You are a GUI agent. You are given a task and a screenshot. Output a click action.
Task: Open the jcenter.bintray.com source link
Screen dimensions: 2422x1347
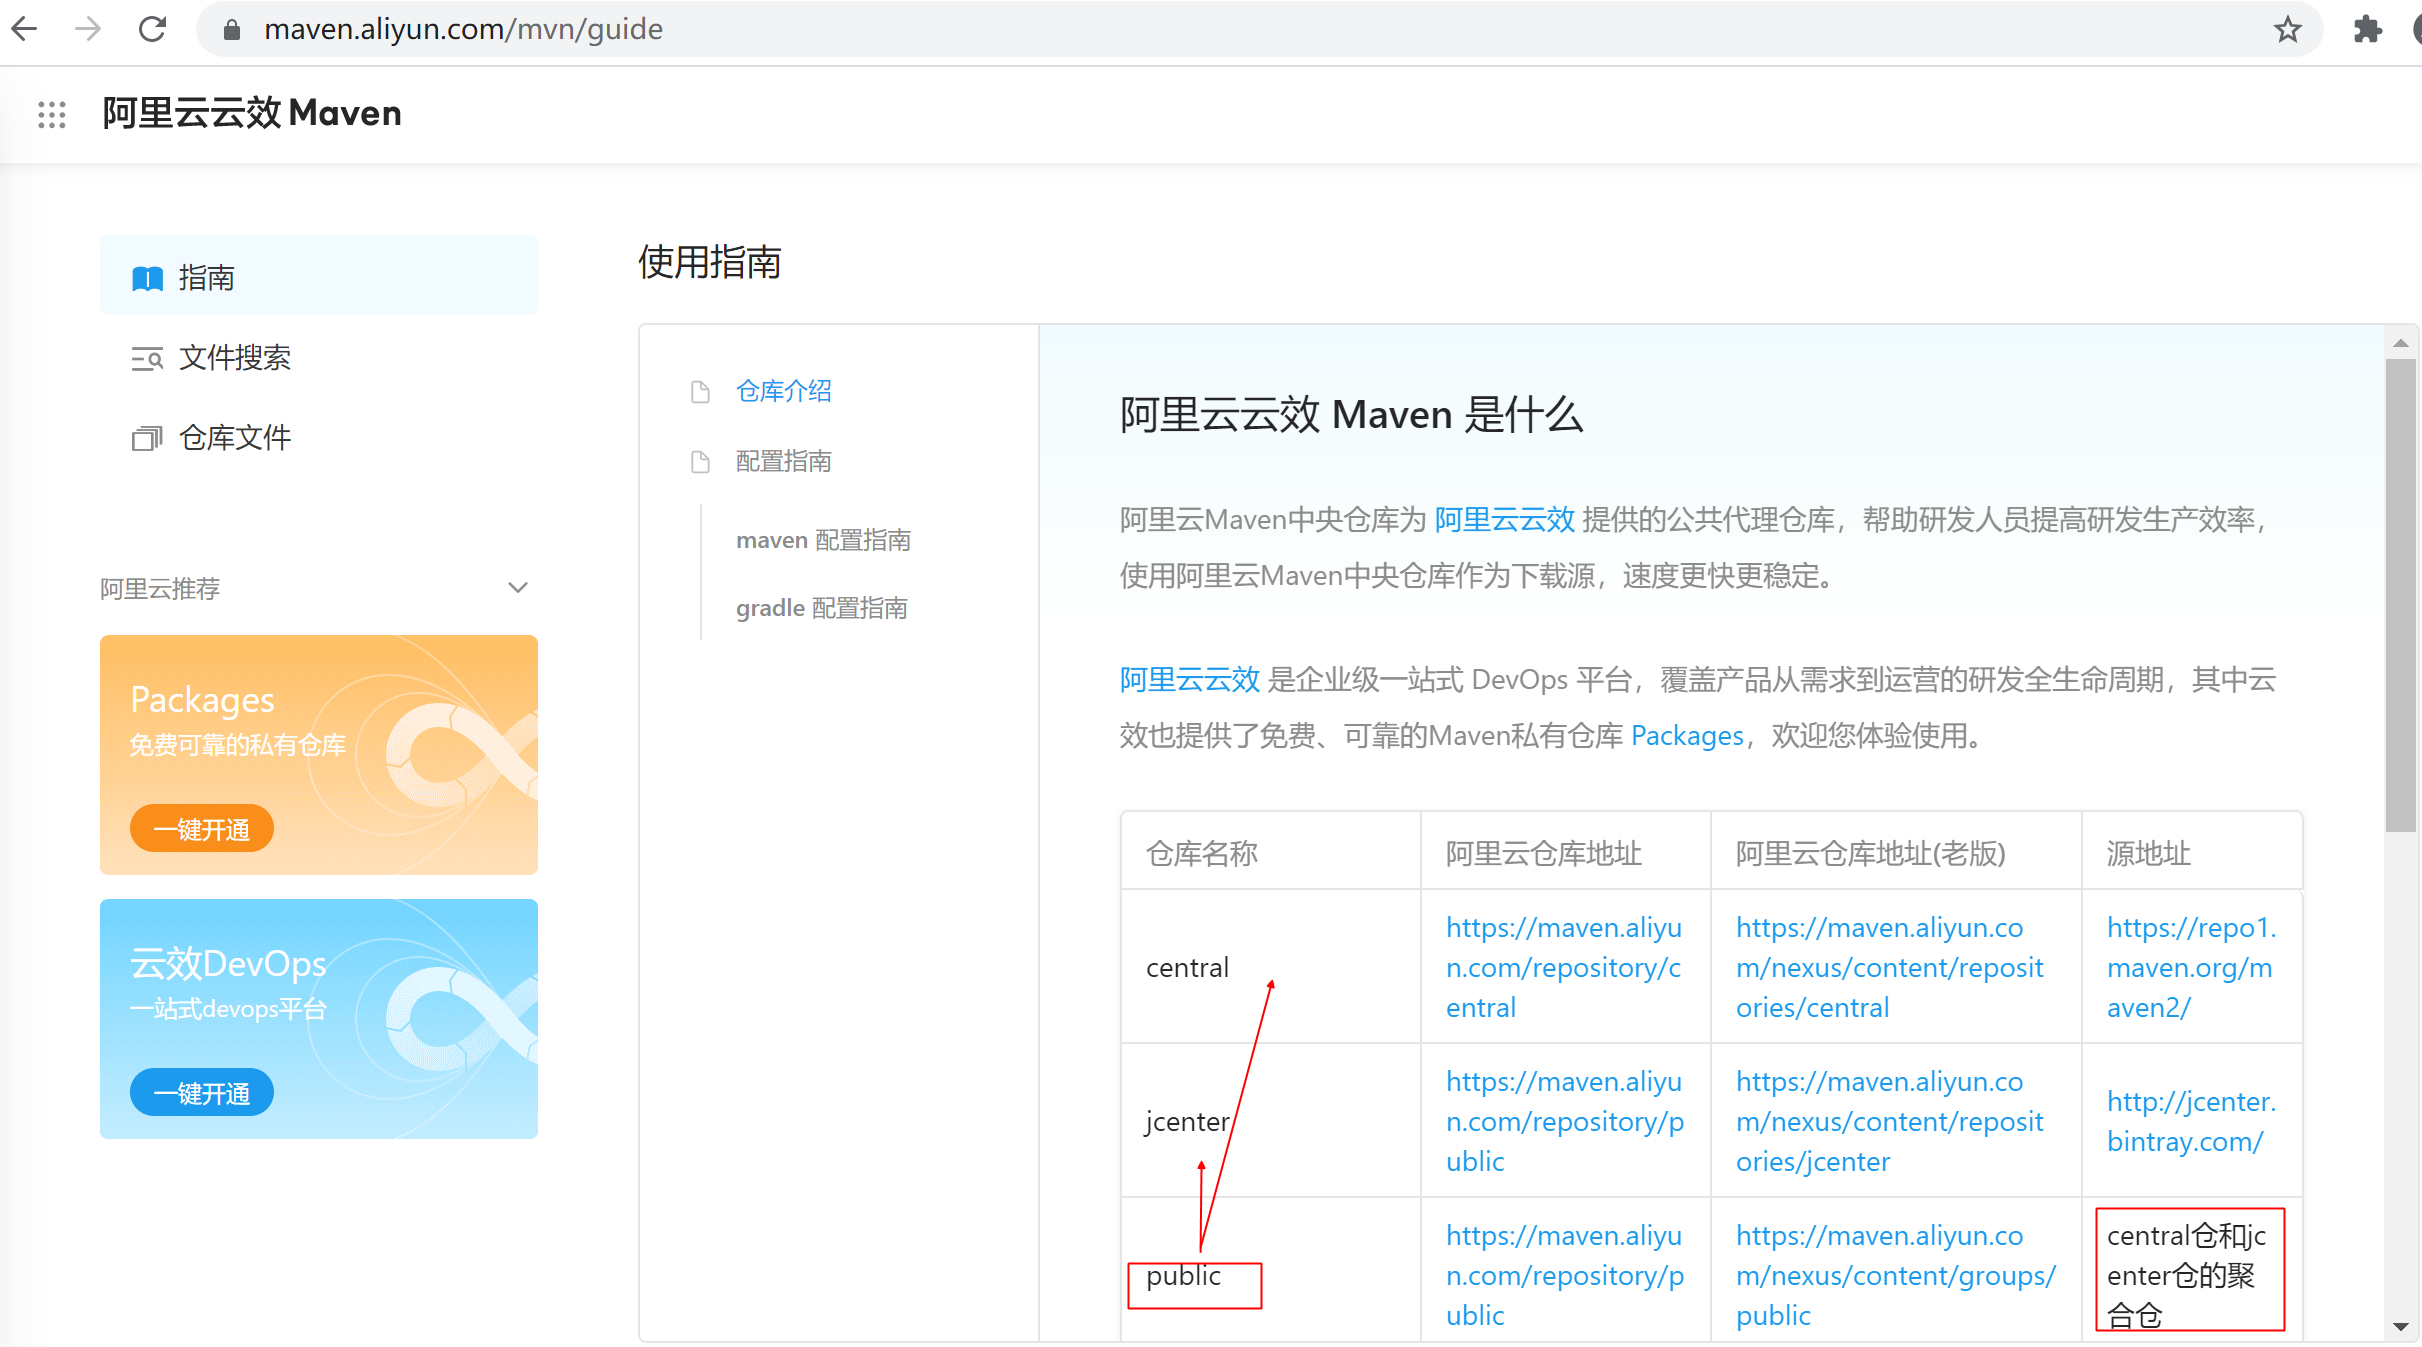coord(2190,1121)
